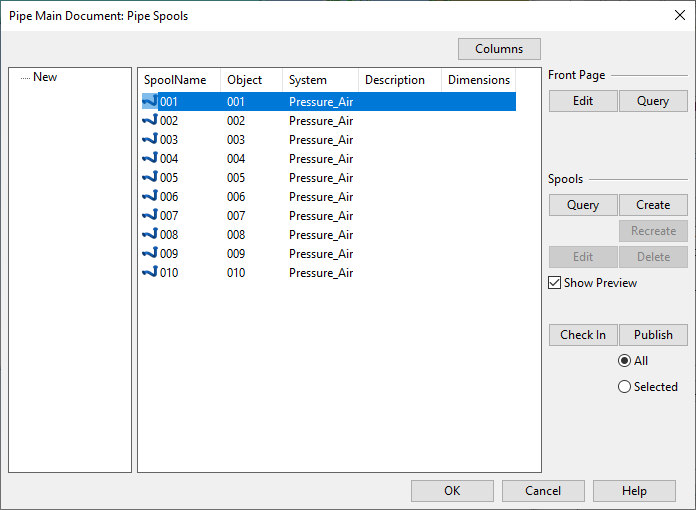The image size is (696, 510).
Task: Sort by the SpoolName column header
Action: [176, 80]
